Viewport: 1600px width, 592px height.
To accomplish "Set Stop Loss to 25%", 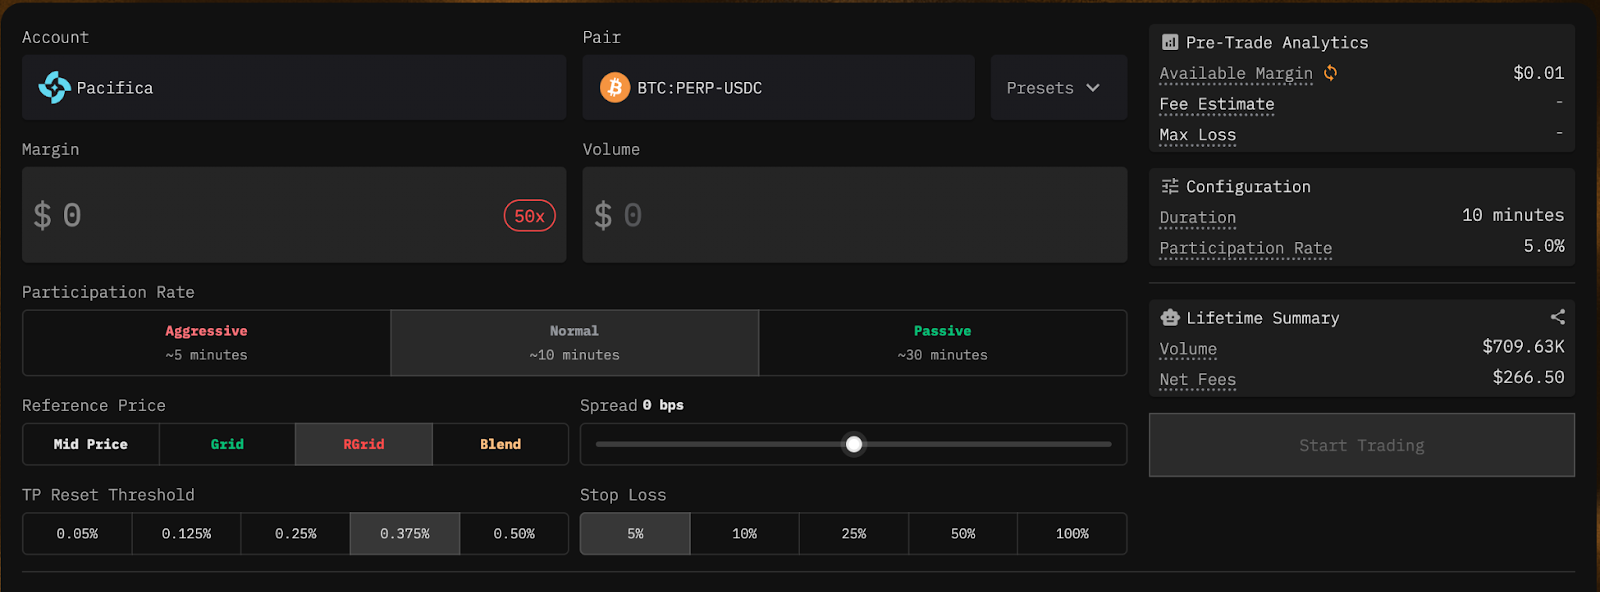I will click(x=854, y=534).
